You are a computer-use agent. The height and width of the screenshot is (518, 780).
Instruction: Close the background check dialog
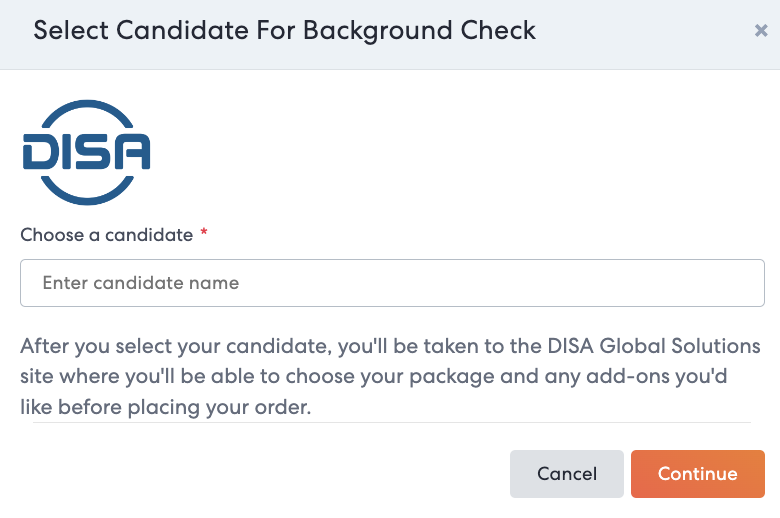(x=760, y=31)
